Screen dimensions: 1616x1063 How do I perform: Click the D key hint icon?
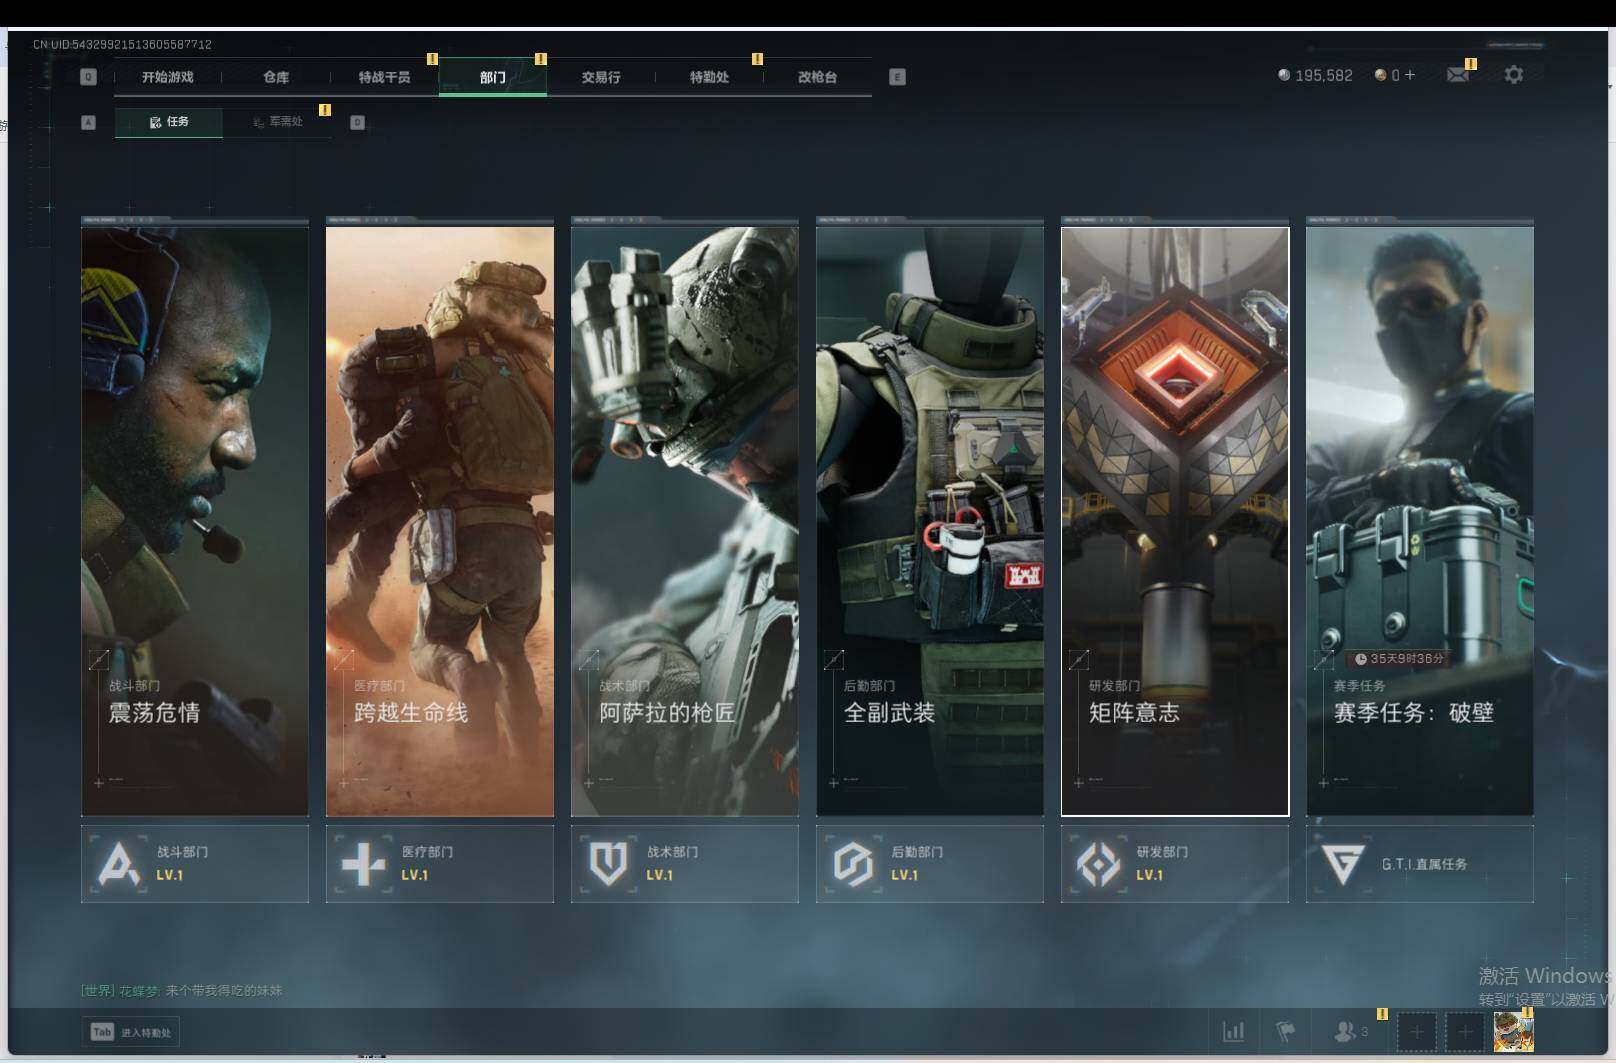coord(357,122)
